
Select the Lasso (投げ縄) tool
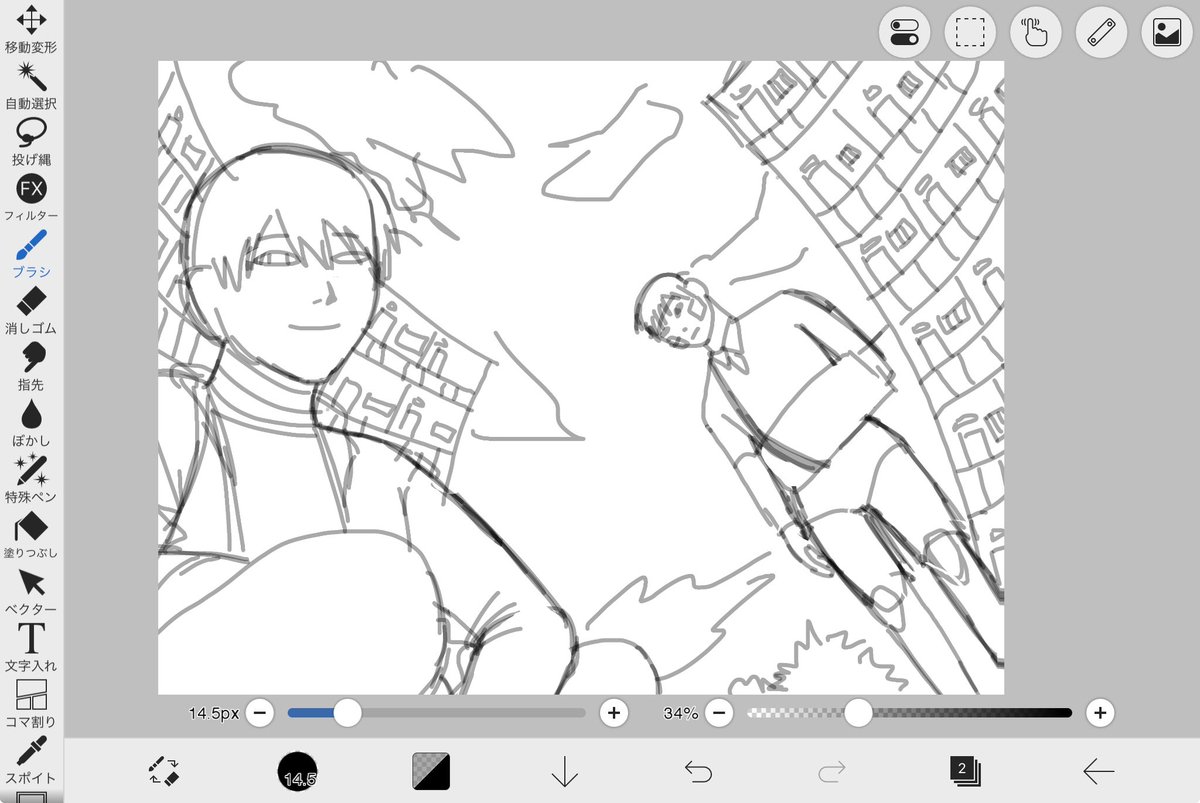(31, 140)
